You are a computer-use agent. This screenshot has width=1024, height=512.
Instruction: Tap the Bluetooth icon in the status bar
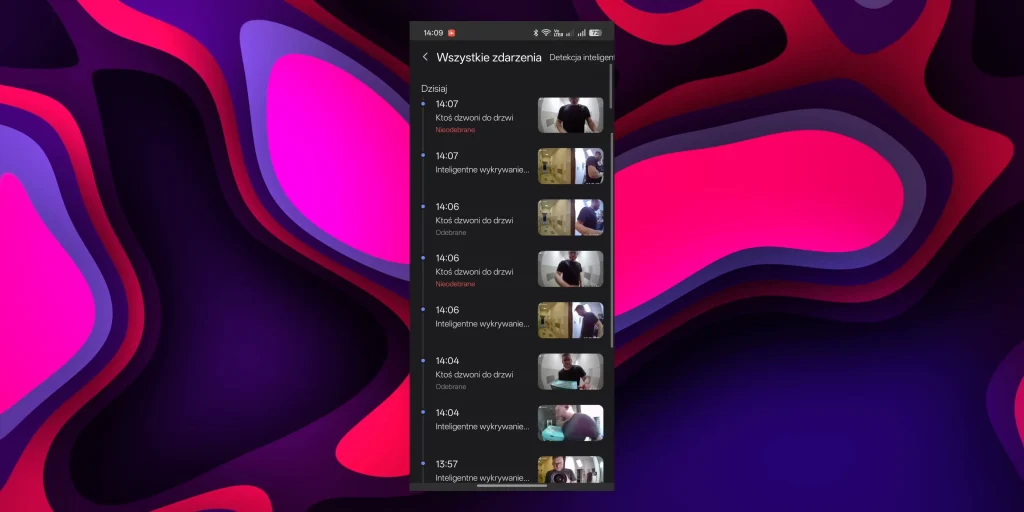point(536,33)
